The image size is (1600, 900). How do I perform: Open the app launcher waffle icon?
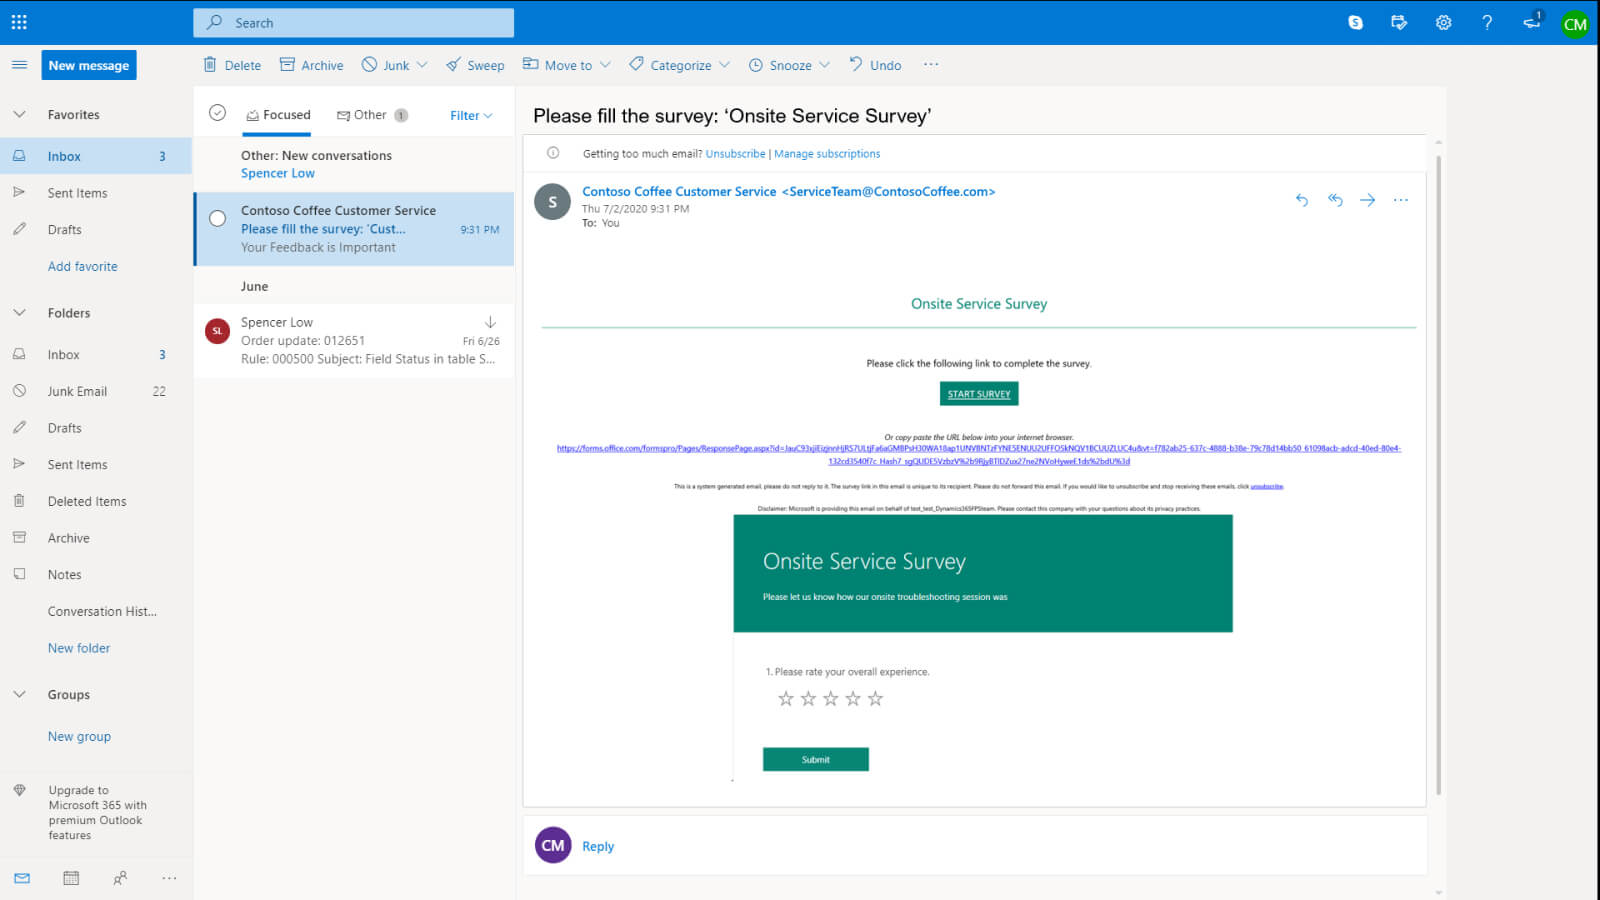pyautogui.click(x=19, y=22)
